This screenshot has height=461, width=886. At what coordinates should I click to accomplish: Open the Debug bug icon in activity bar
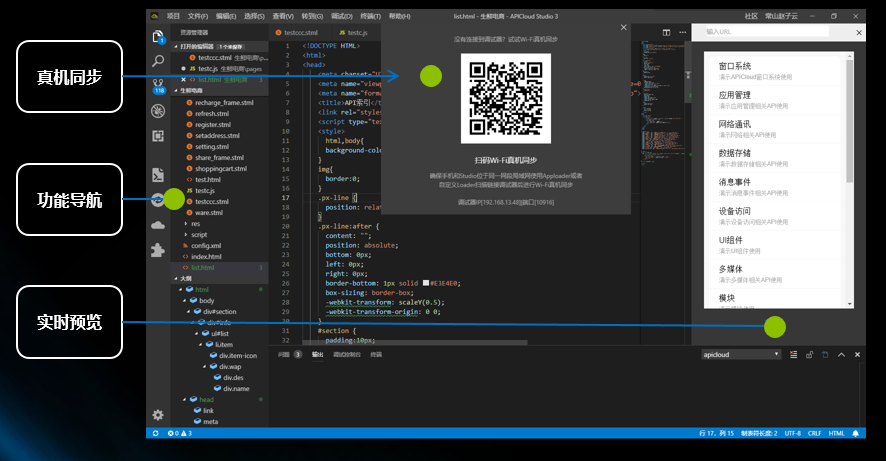158,111
